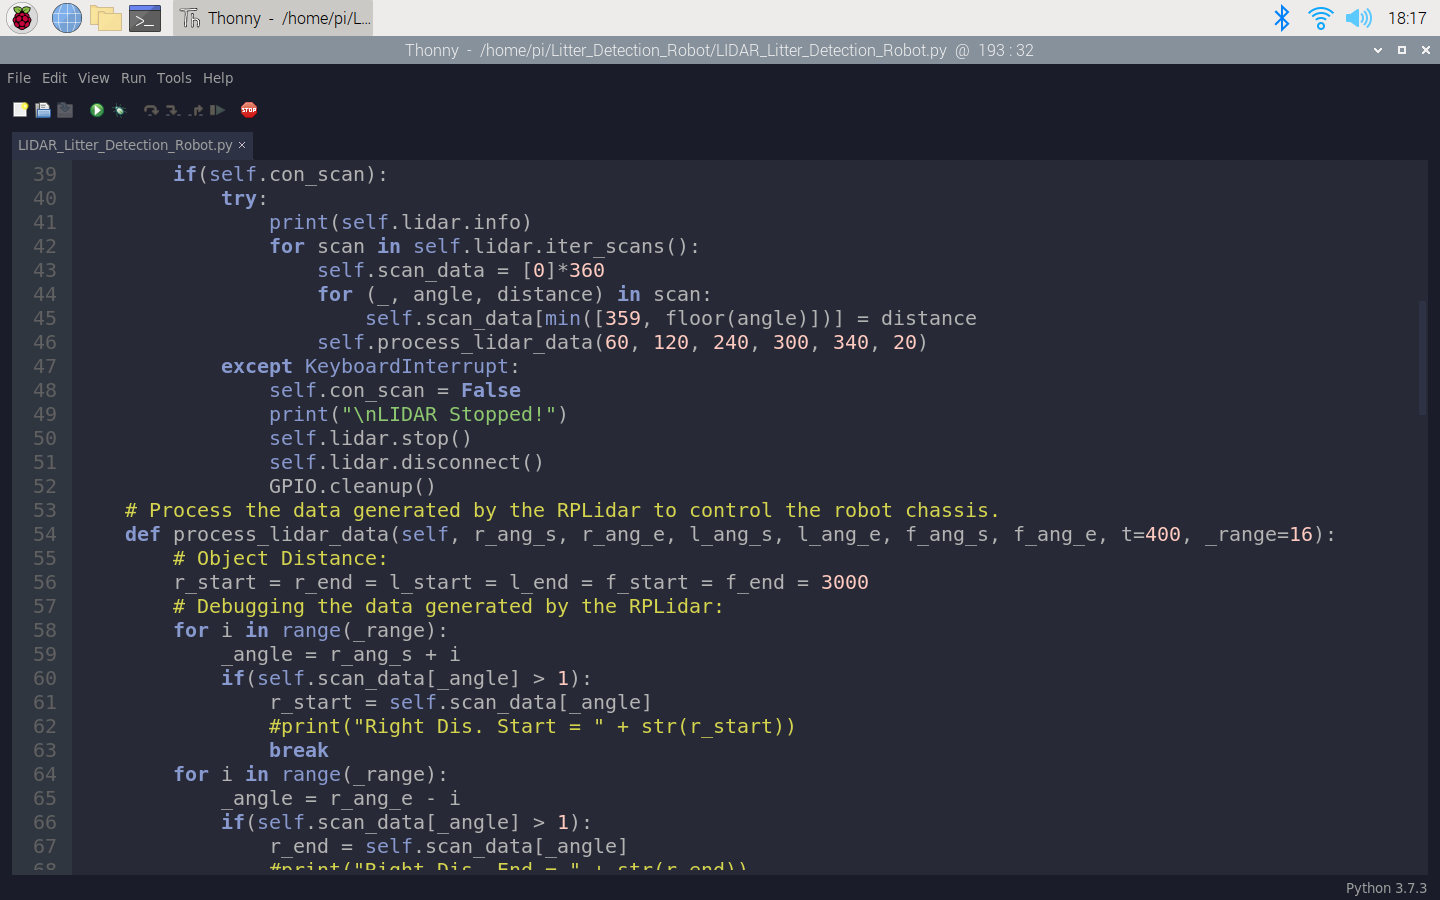Close the LIDAR_Litter_Detection_Robot.py editor tab
This screenshot has height=900, width=1440.
point(242,145)
